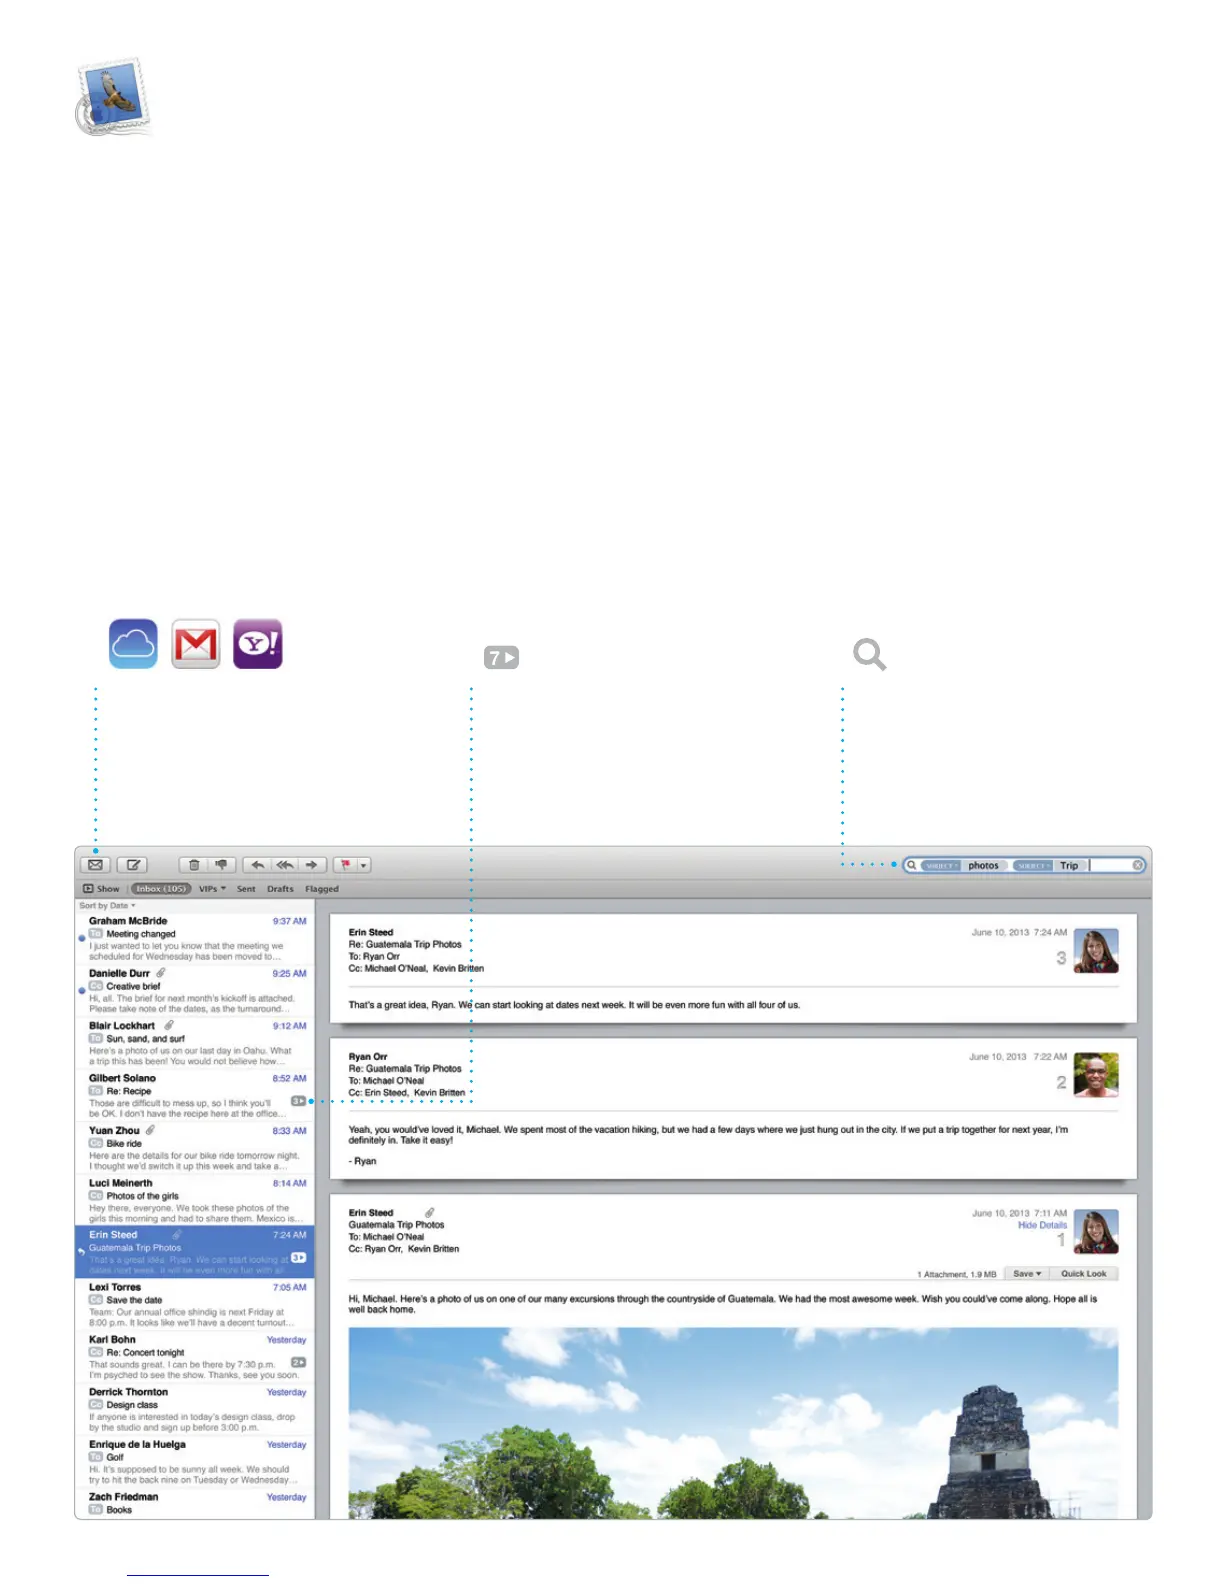Viewport: 1224px width, 1584px height.
Task: Open the attached Guatemala temple photo
Action: [x=733, y=1422]
